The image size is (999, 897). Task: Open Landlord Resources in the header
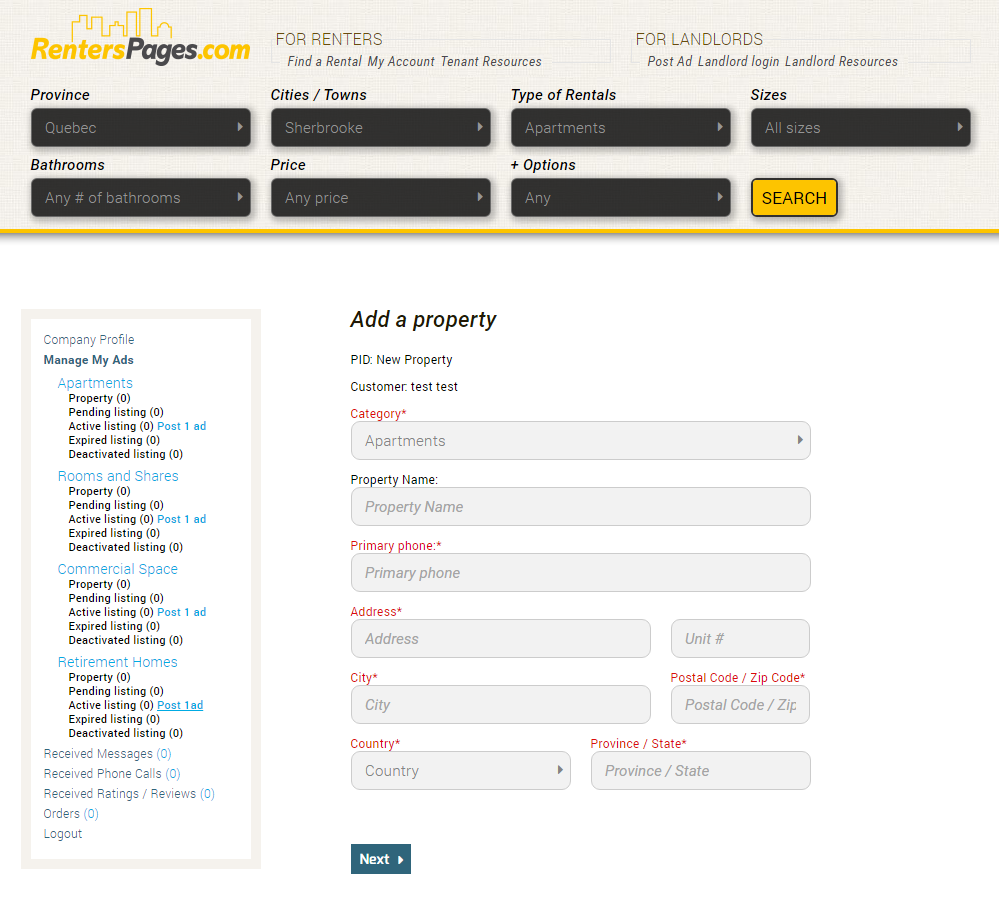point(842,61)
